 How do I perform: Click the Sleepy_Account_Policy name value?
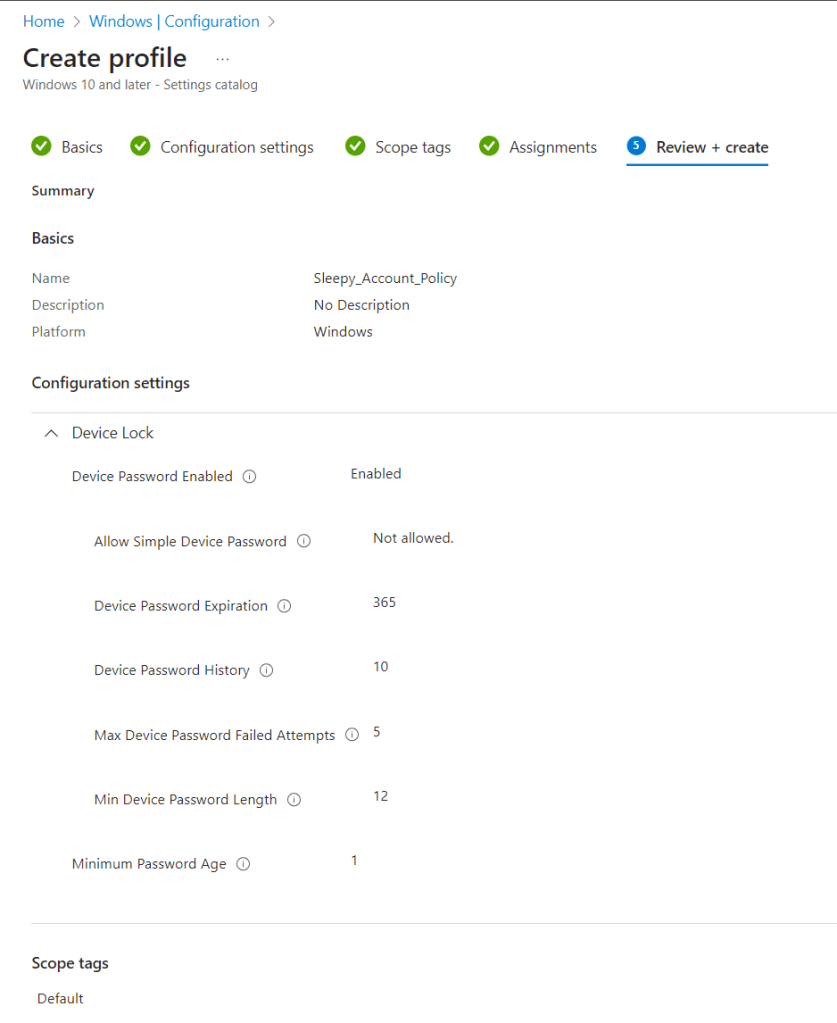(385, 278)
